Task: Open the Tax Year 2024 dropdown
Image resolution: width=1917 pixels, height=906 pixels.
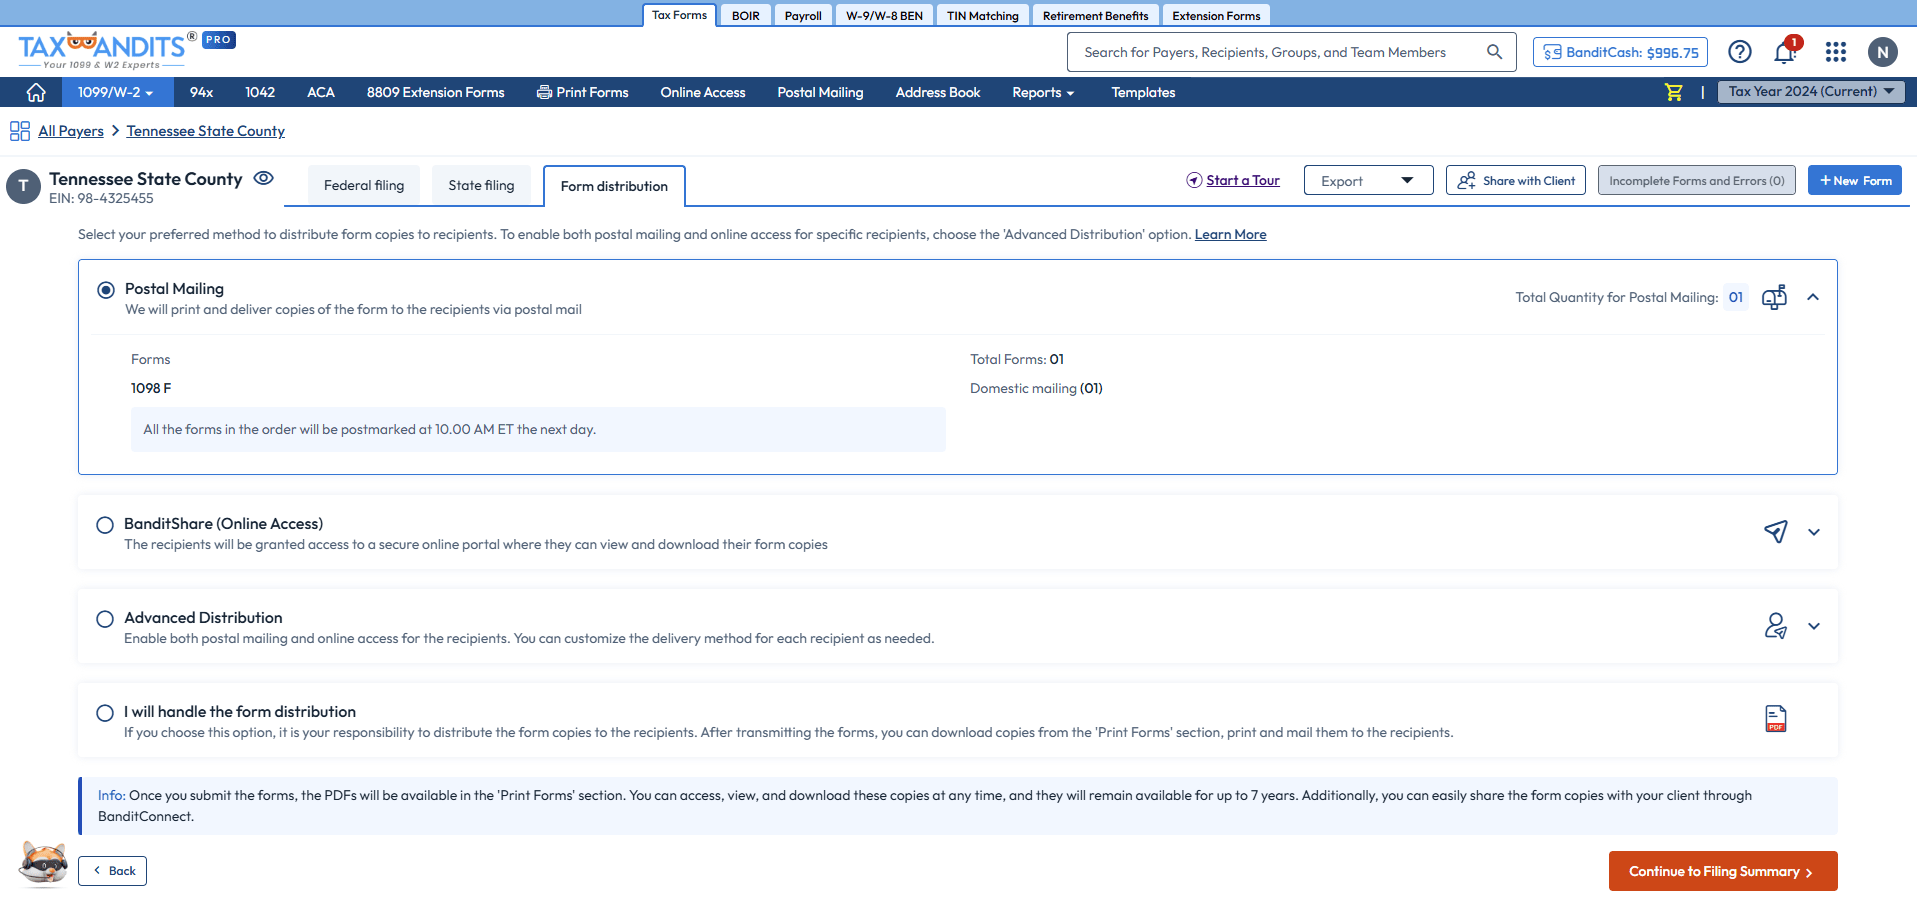Action: (1811, 92)
